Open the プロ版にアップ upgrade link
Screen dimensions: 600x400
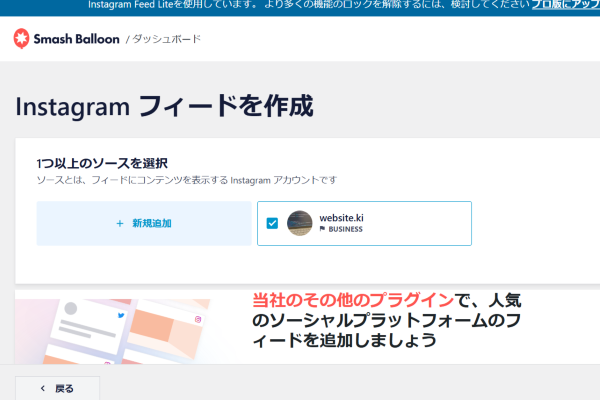[566, 5]
